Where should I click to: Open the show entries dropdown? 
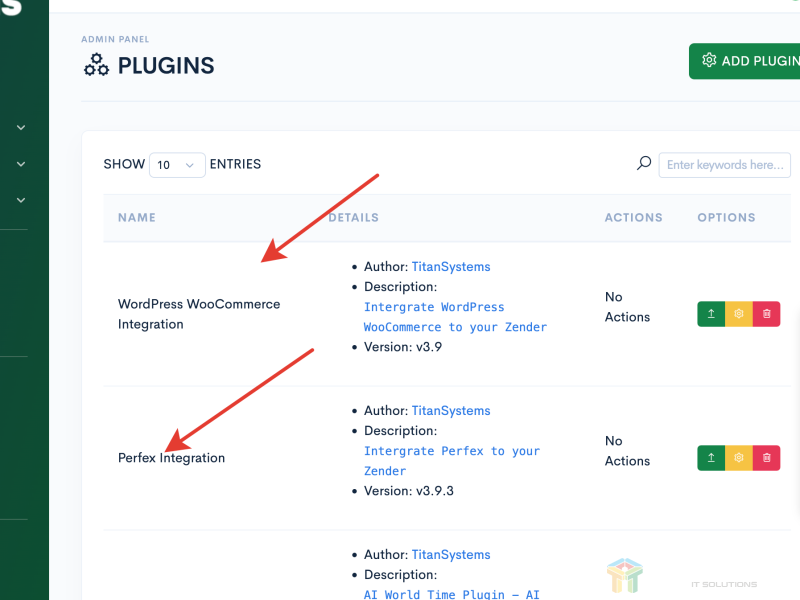click(x=177, y=165)
